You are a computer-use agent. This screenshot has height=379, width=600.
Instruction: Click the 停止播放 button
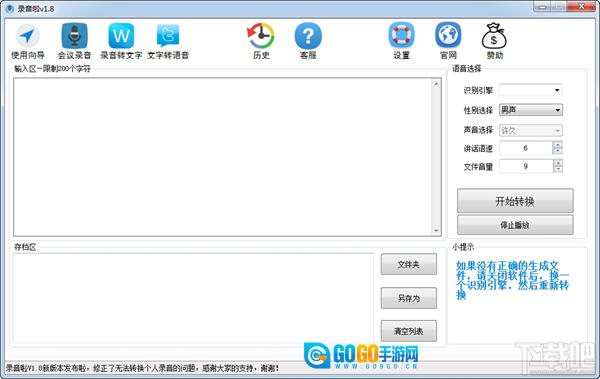[515, 225]
